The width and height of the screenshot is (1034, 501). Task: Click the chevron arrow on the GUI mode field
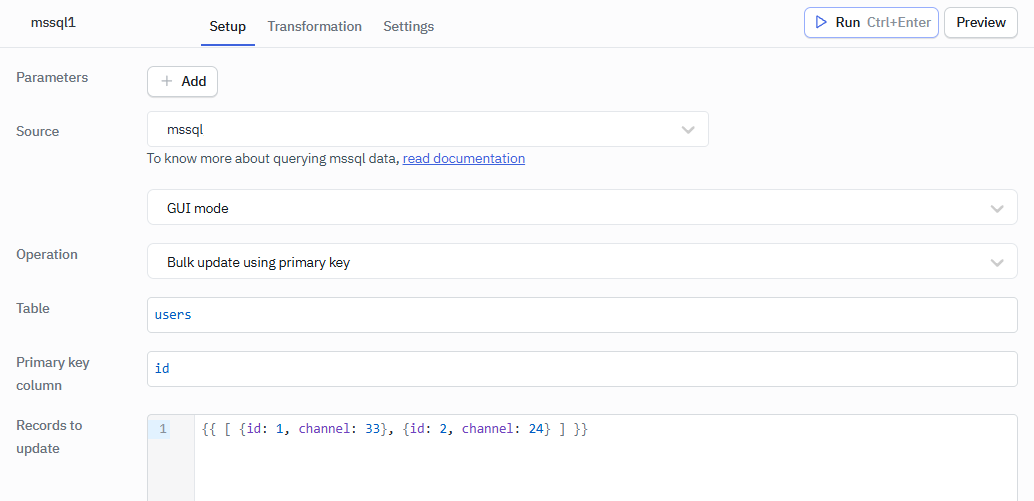(996, 208)
